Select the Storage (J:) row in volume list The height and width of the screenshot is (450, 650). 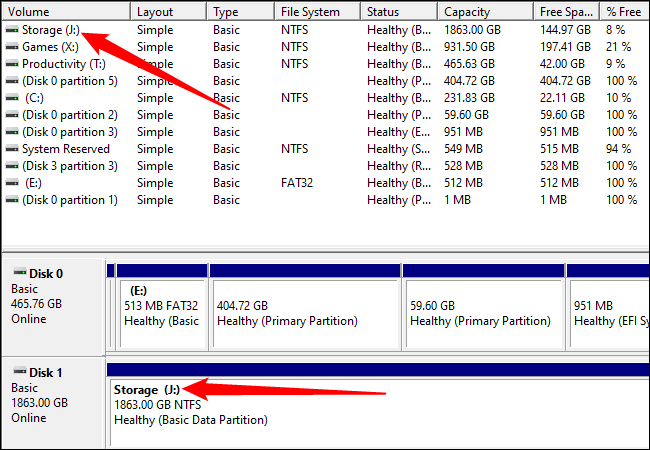pyautogui.click(x=325, y=30)
